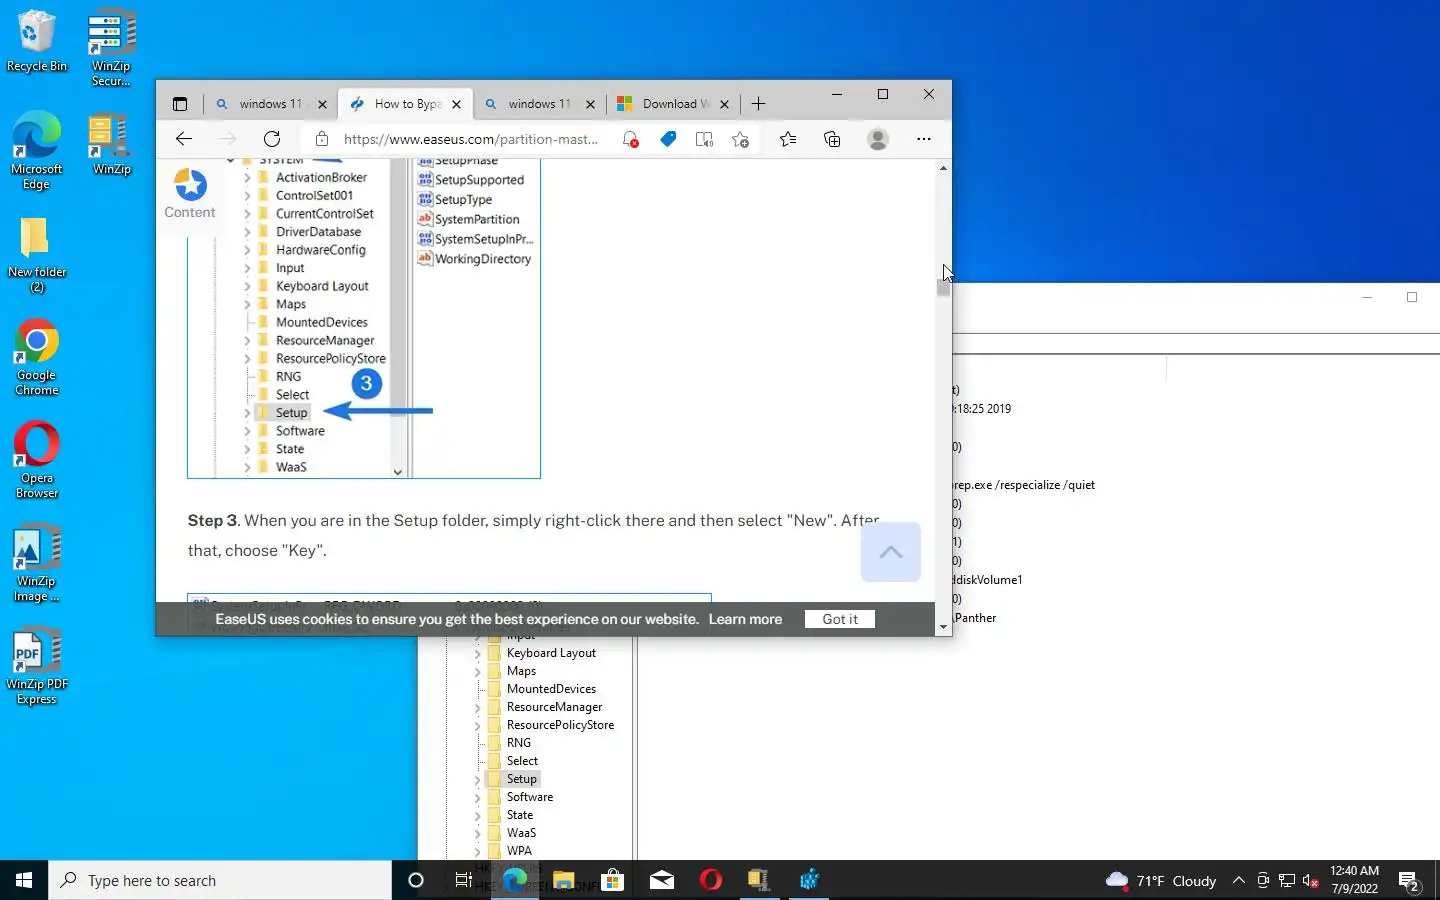Open Mail app from taskbar

[x=662, y=880]
